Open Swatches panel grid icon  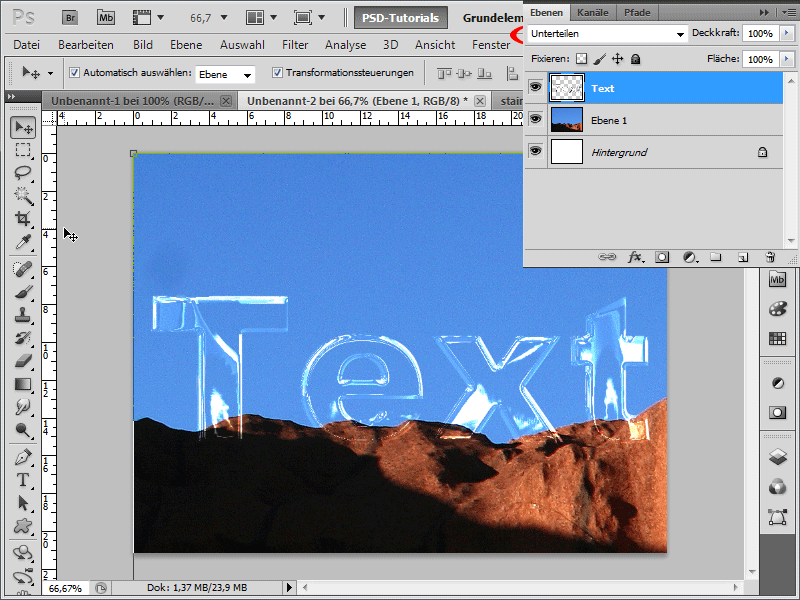click(778, 338)
